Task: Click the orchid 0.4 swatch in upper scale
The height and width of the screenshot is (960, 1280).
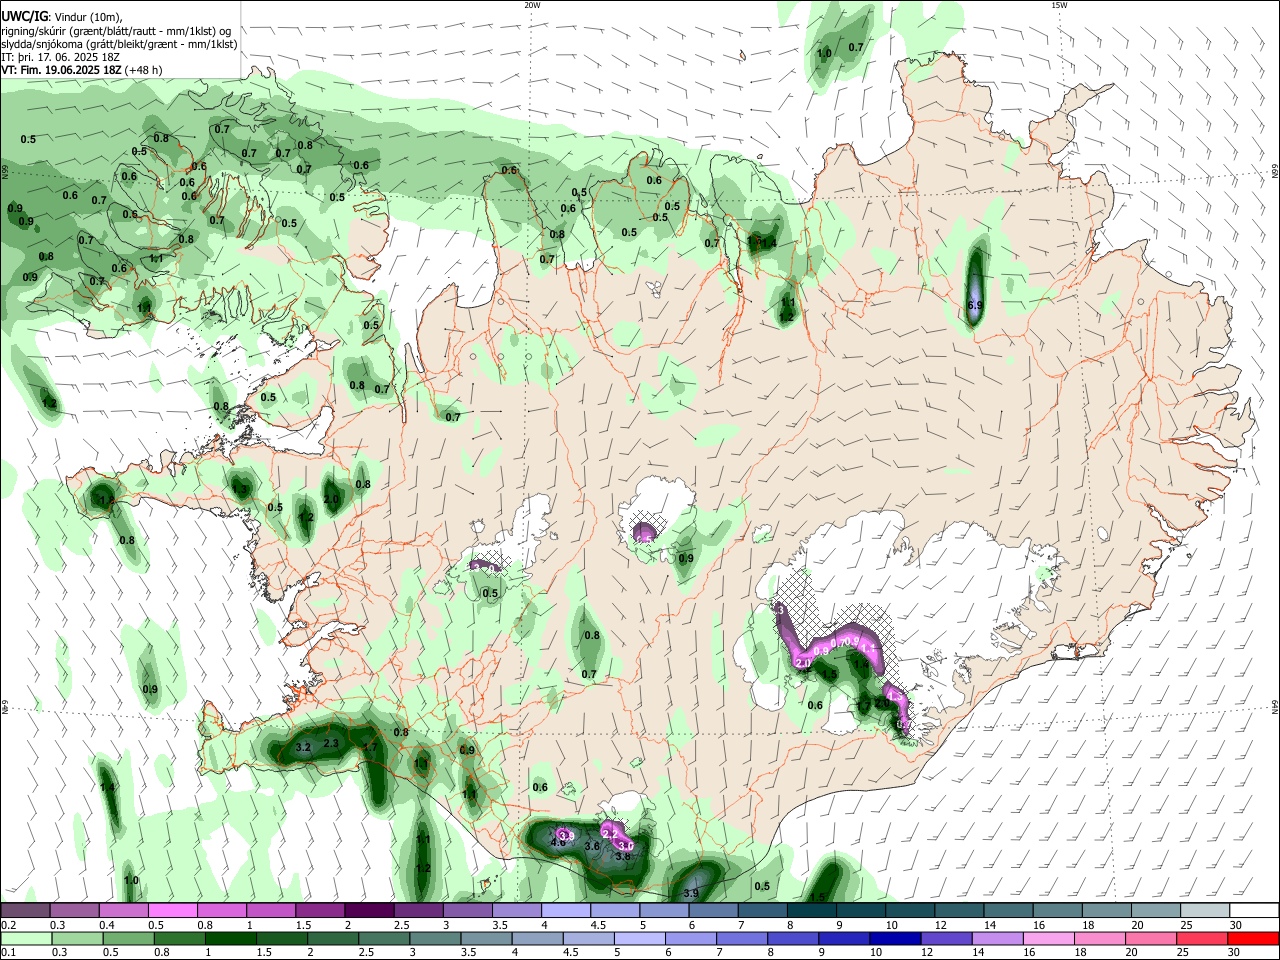Action: click(123, 910)
